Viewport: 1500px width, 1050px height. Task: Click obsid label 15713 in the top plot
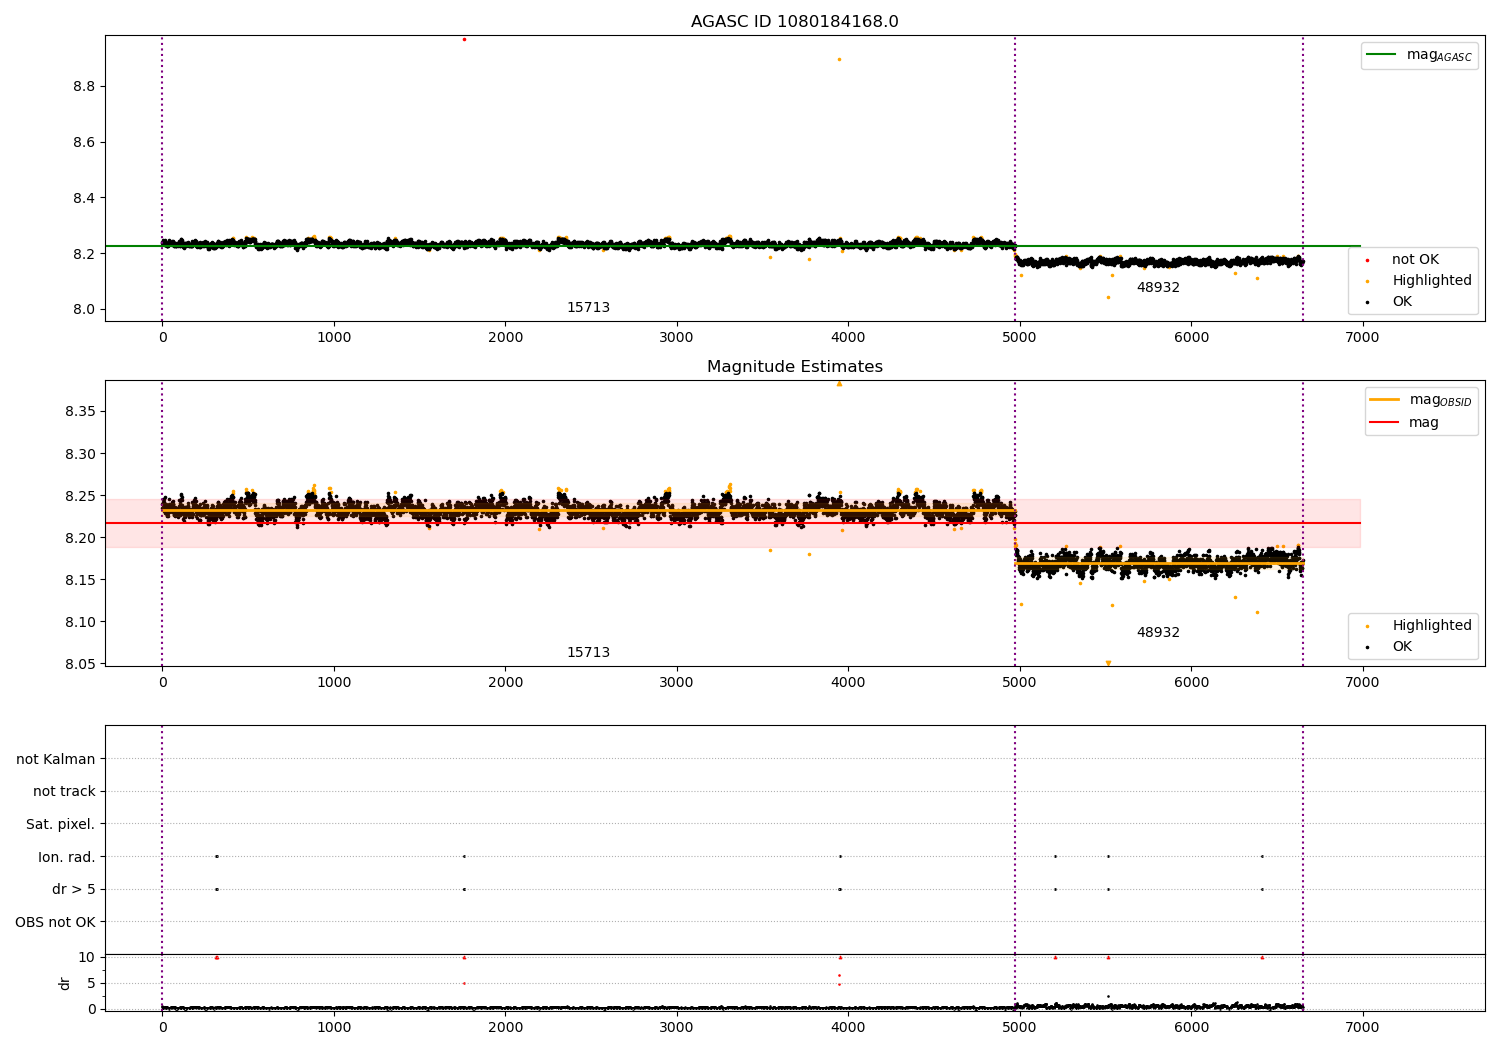click(588, 308)
